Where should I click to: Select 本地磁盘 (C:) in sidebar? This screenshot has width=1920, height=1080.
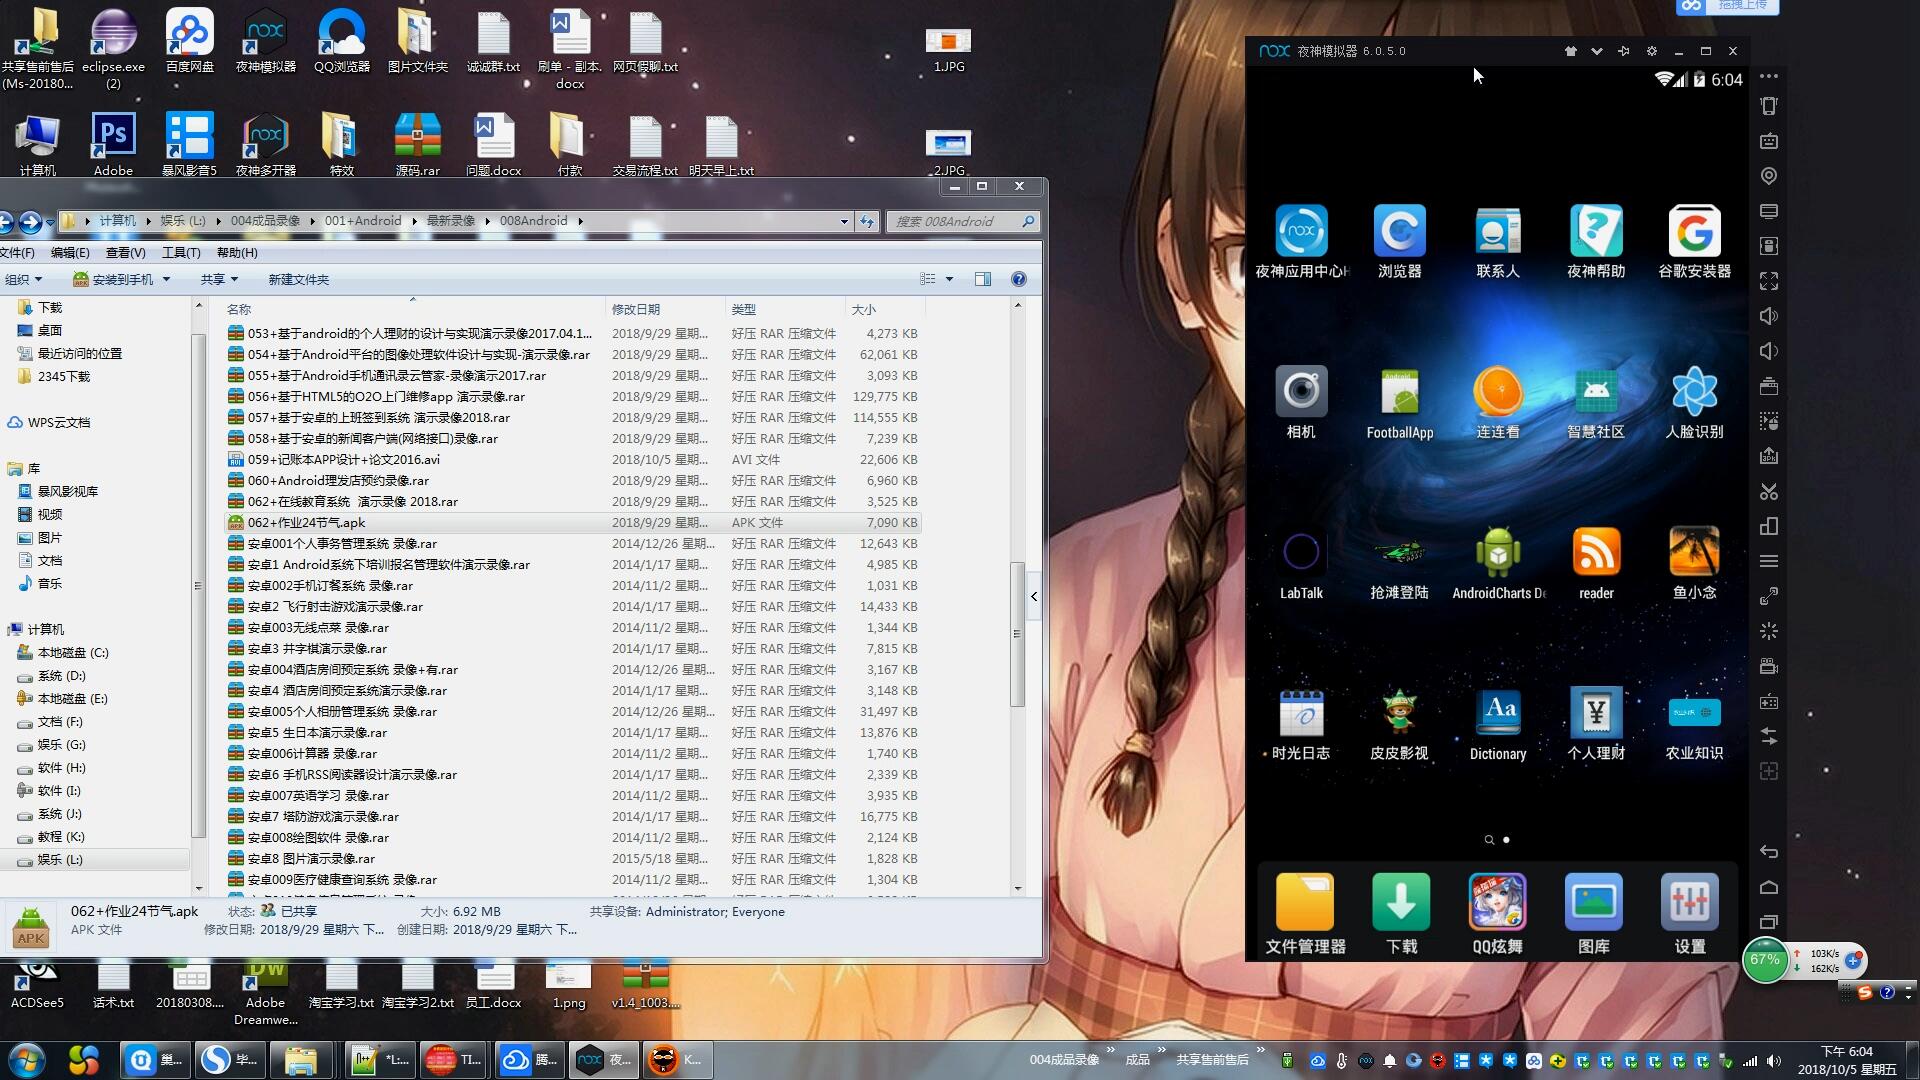[73, 652]
